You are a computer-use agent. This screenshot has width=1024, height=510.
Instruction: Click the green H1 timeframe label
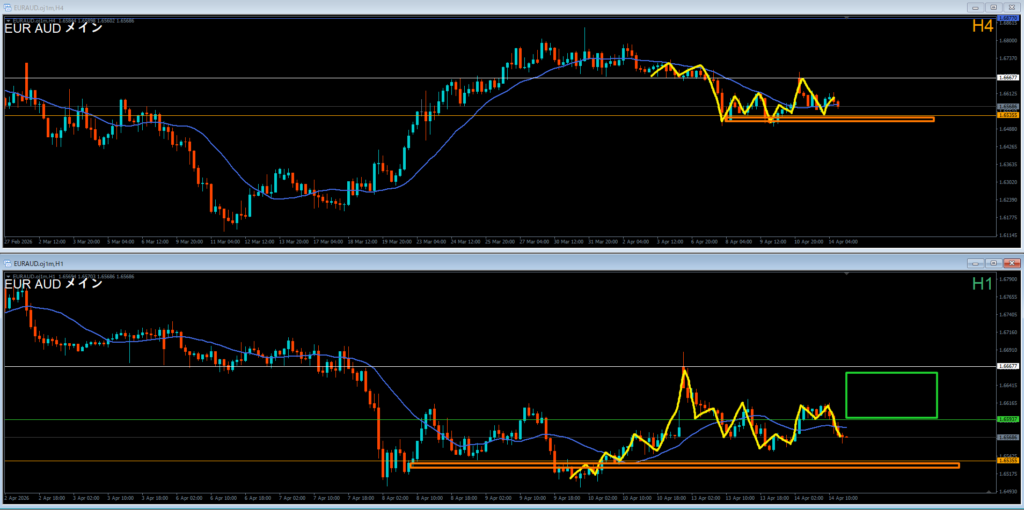pos(981,284)
